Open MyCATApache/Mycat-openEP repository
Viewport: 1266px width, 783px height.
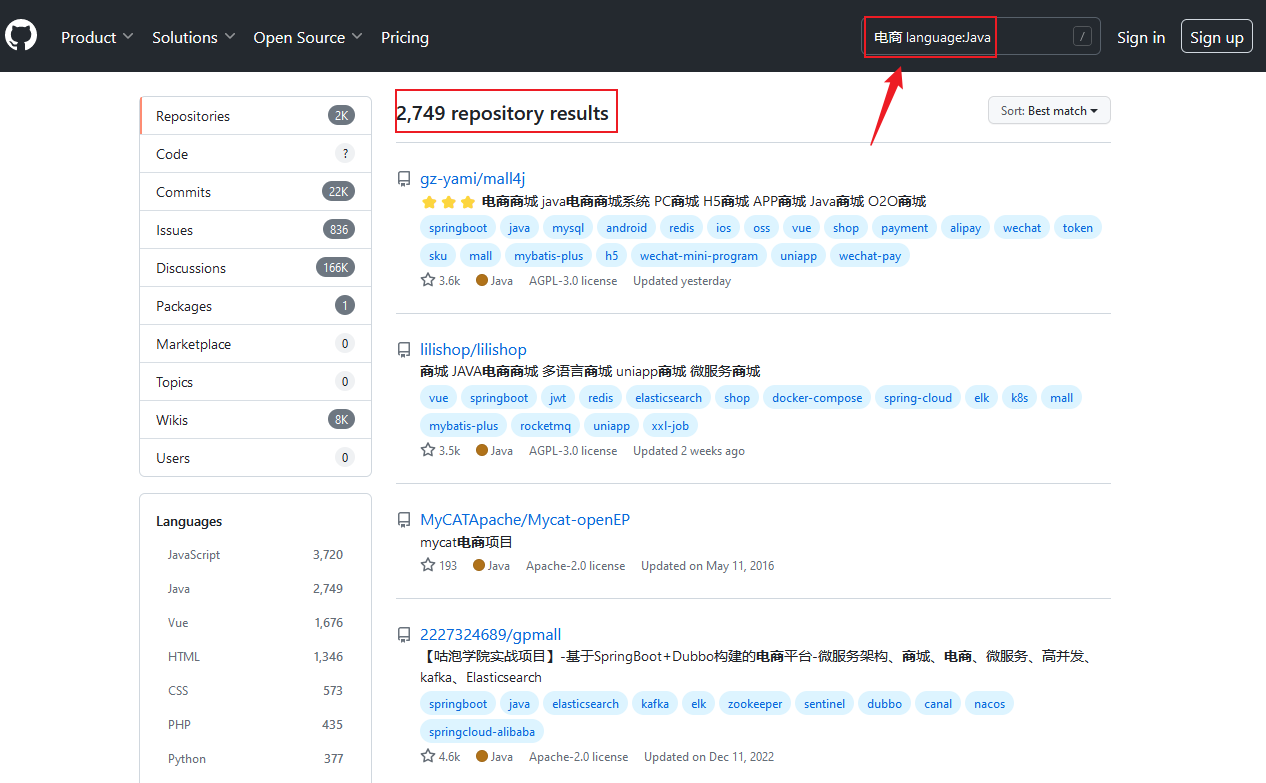[525, 520]
